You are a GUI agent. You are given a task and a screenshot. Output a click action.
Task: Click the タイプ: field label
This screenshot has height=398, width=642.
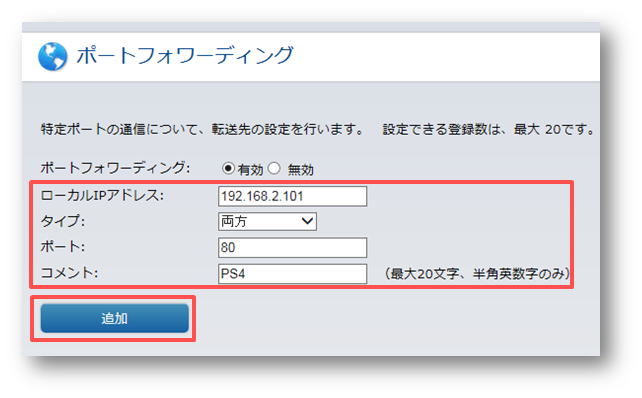click(x=62, y=221)
